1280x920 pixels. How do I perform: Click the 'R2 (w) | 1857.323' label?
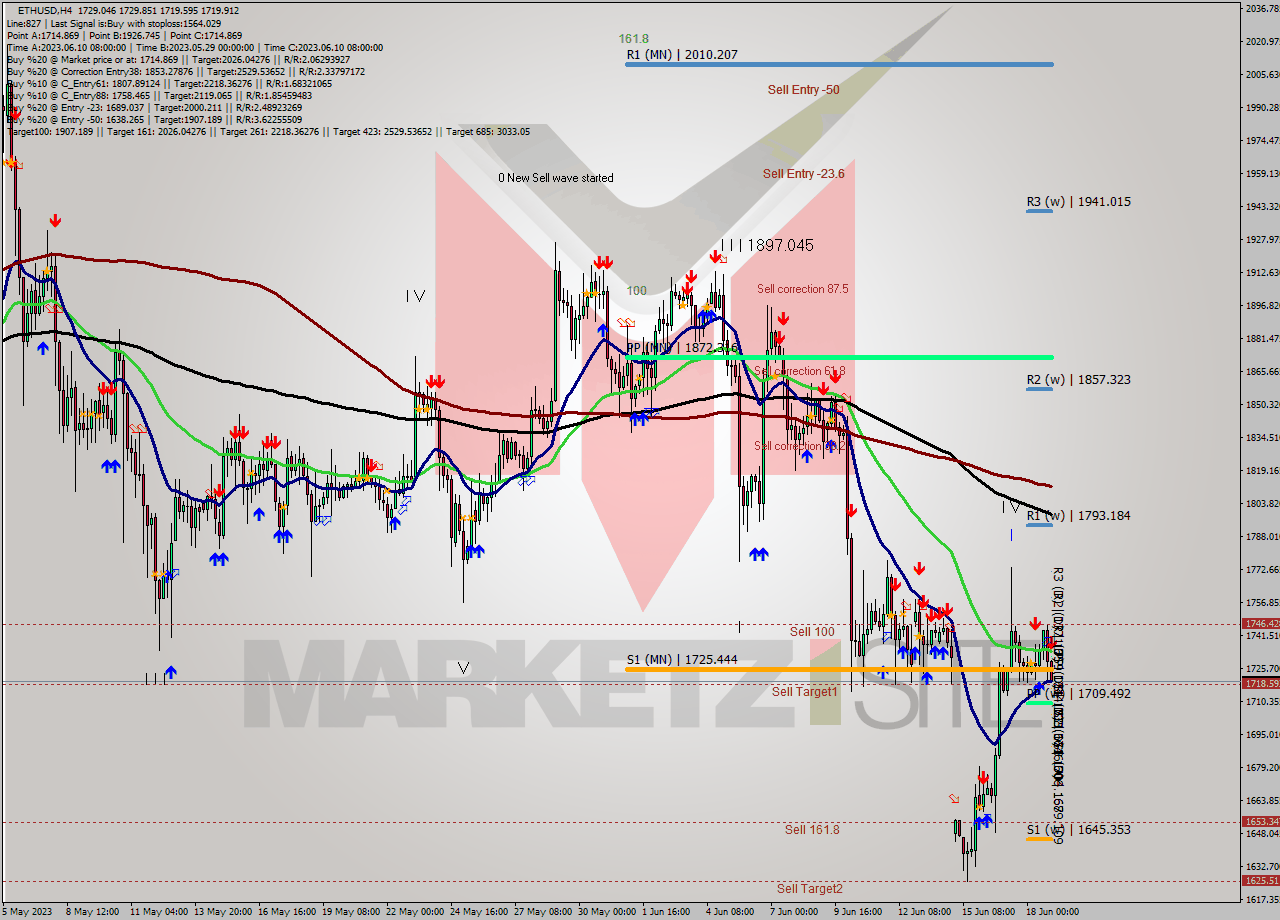point(1078,380)
